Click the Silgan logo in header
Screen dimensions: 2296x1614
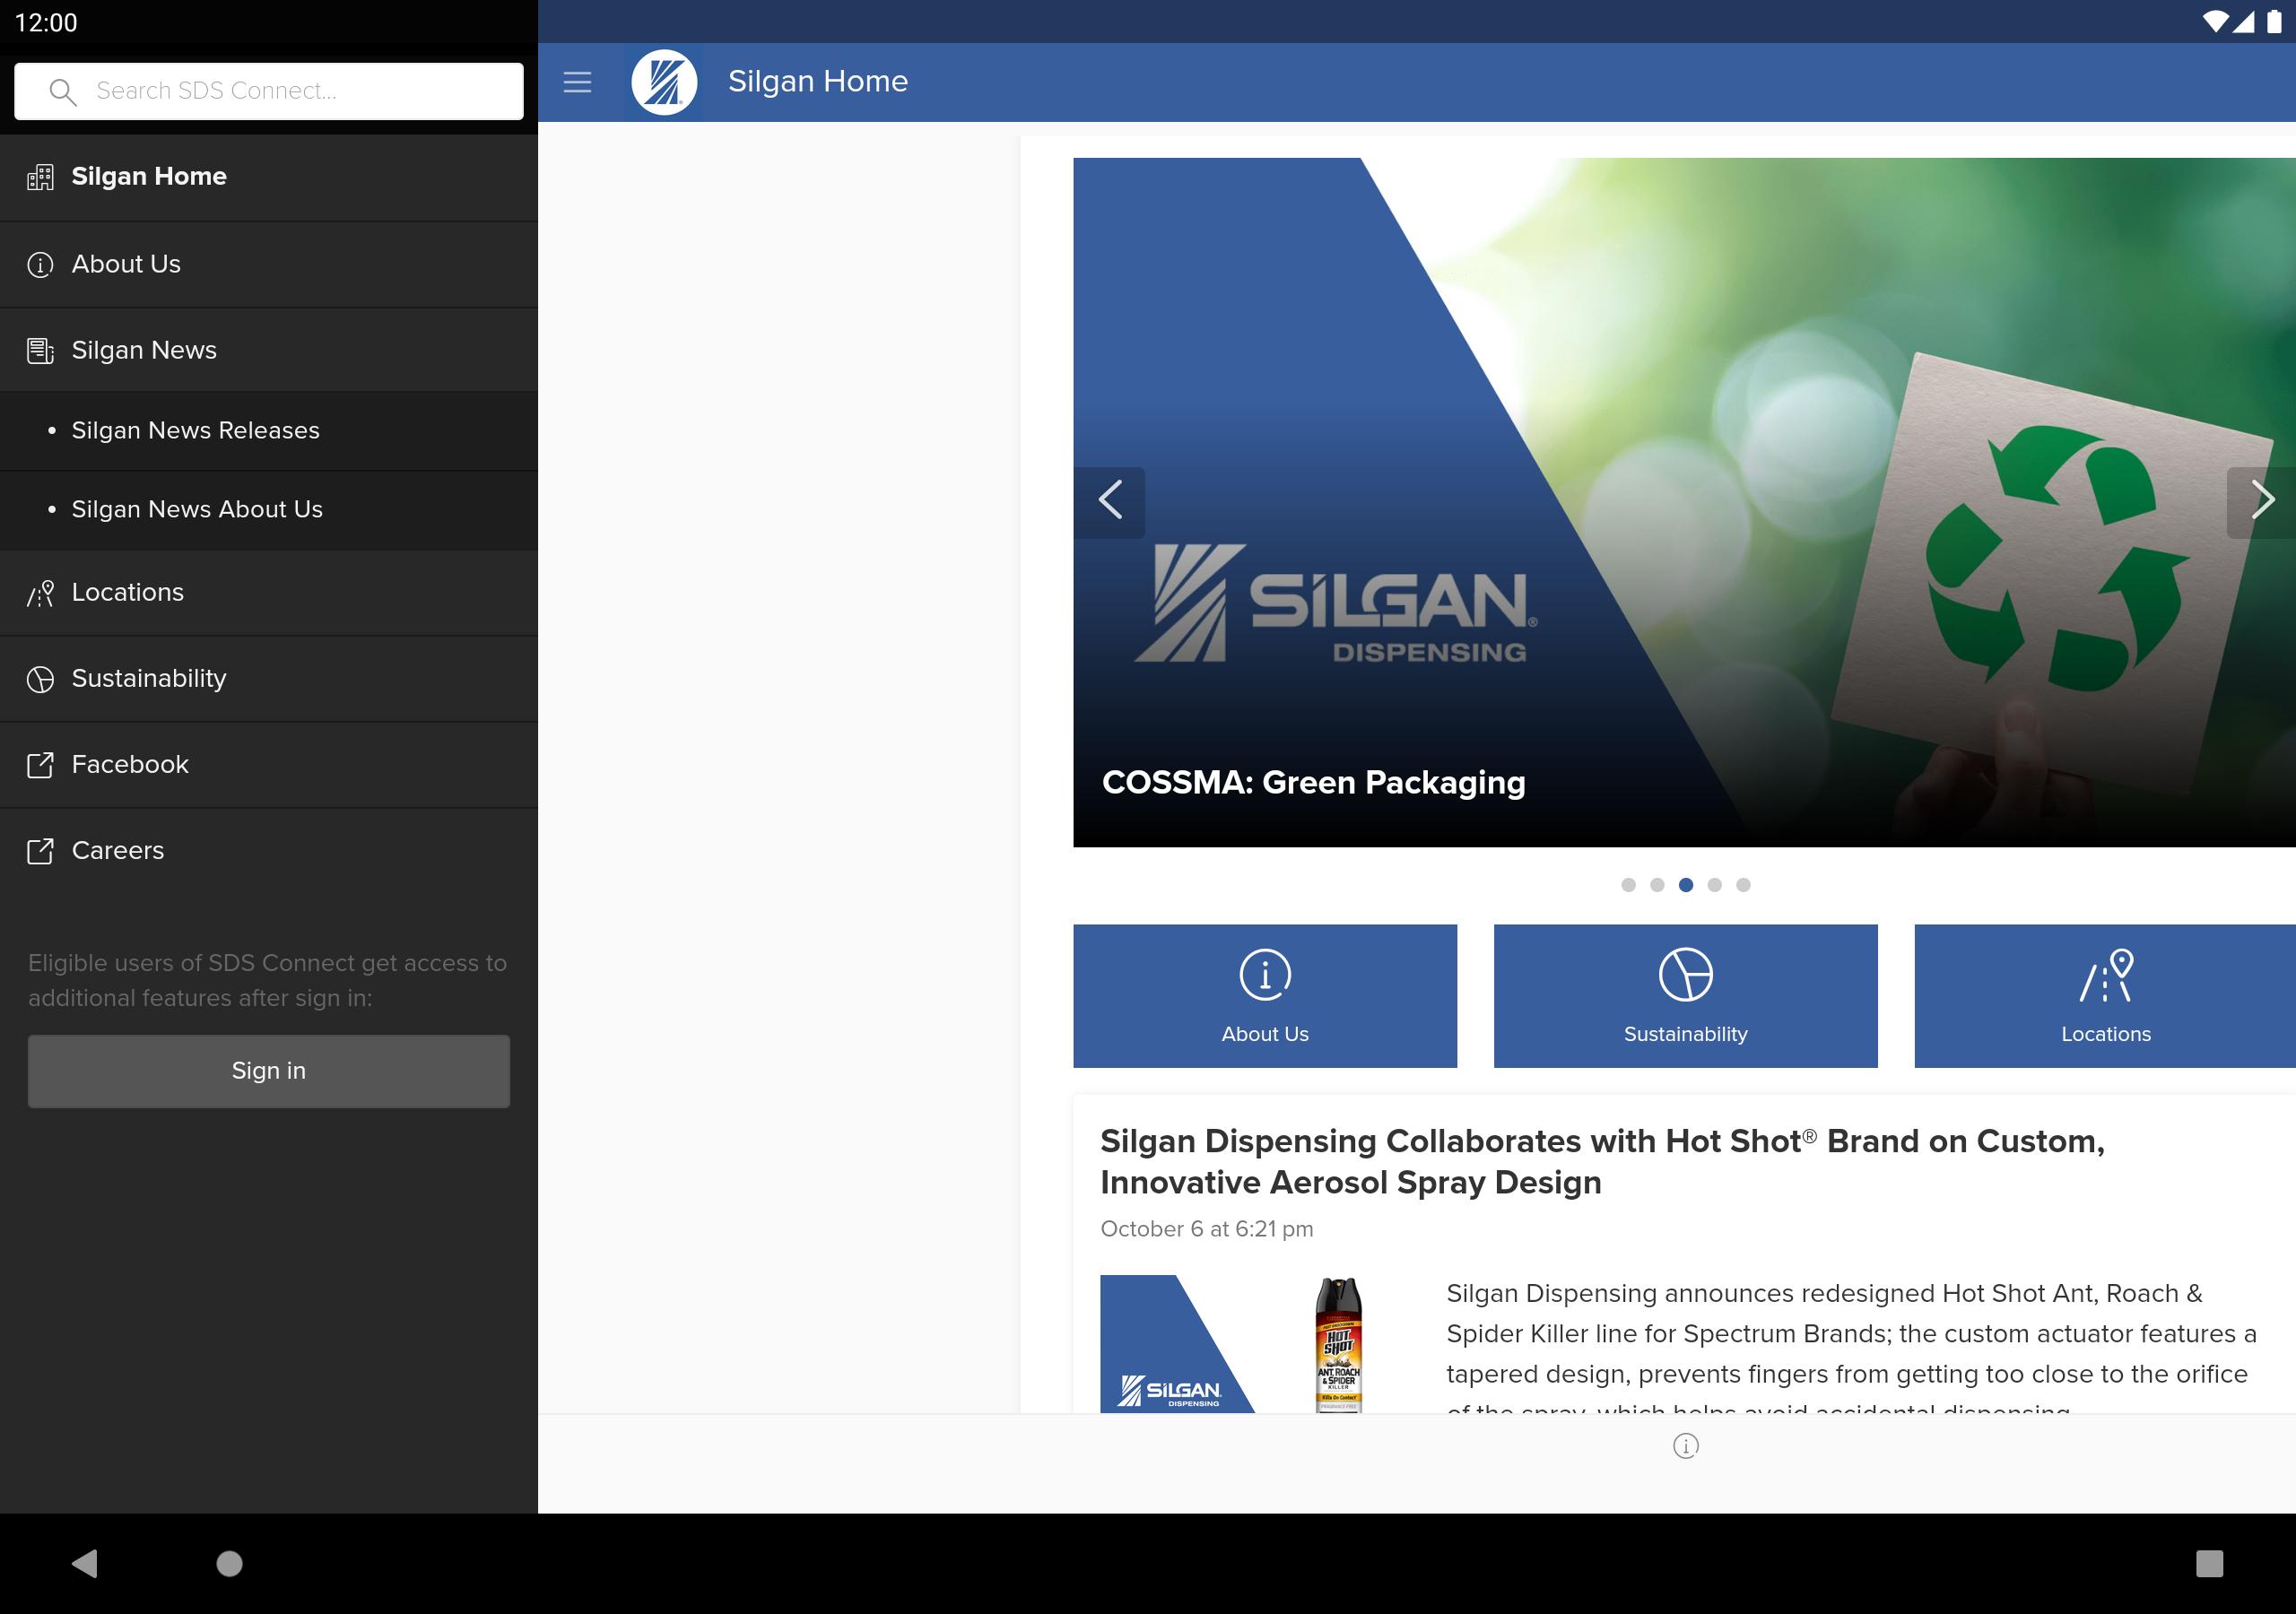click(664, 82)
